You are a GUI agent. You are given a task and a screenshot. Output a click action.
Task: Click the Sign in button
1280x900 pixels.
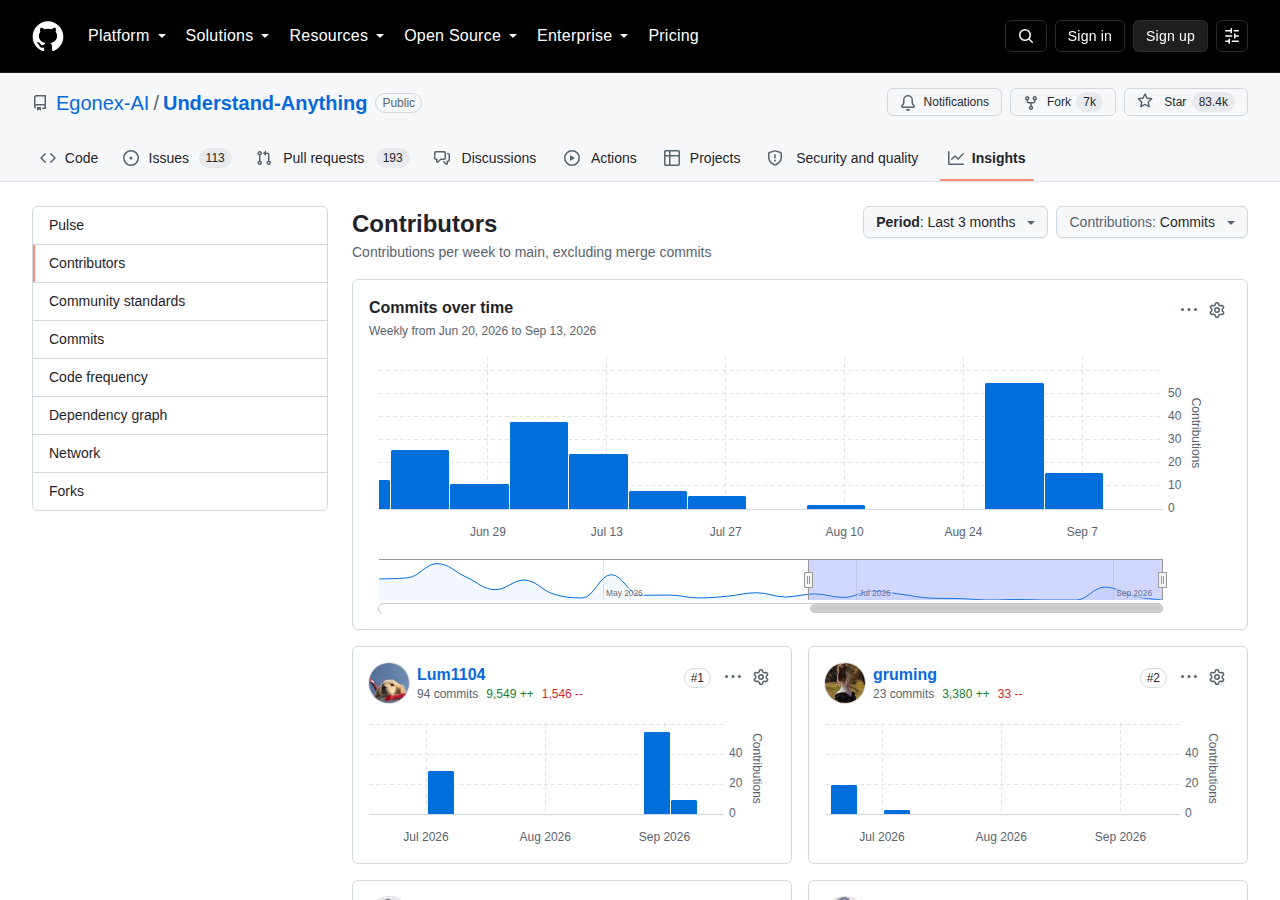click(1090, 36)
